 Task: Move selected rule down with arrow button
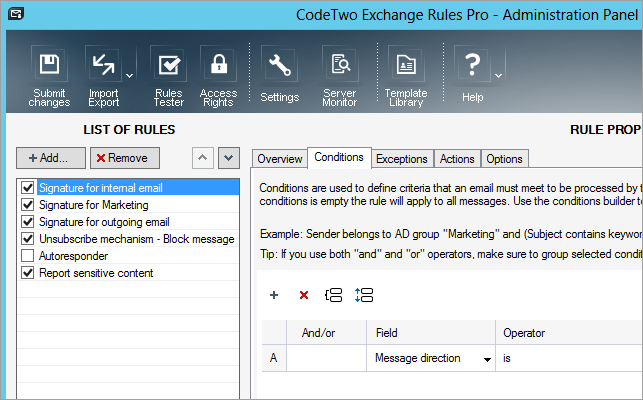pos(229,158)
